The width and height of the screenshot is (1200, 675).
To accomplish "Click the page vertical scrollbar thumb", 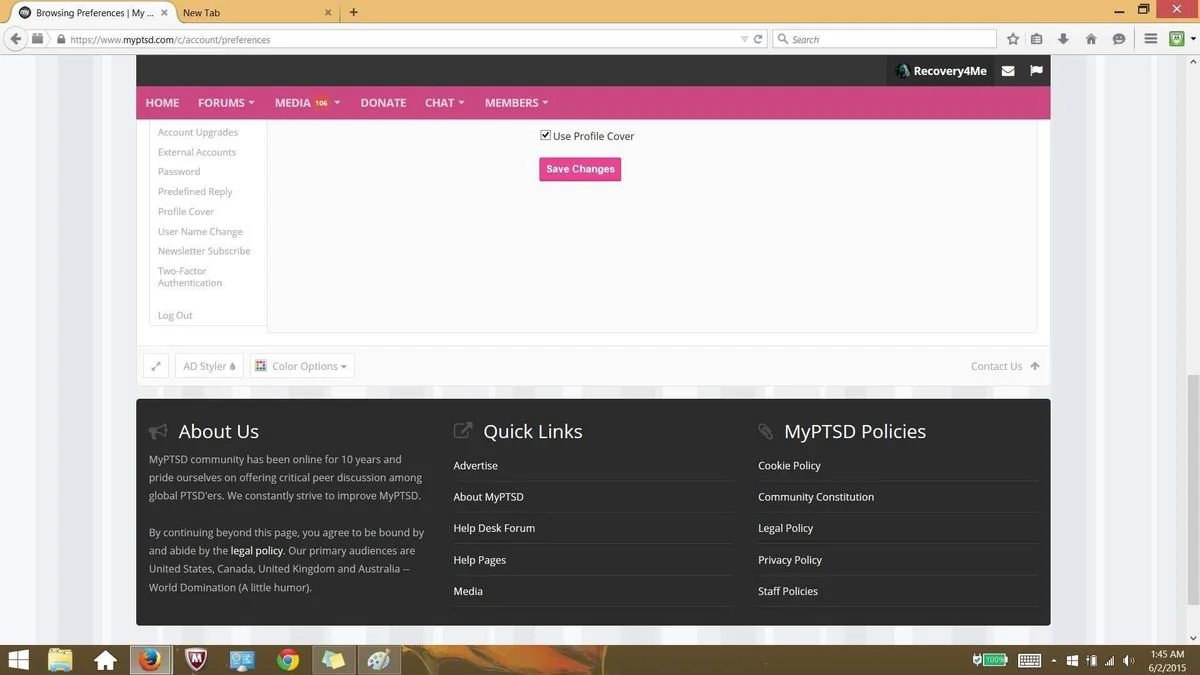I will pos(1192,490).
